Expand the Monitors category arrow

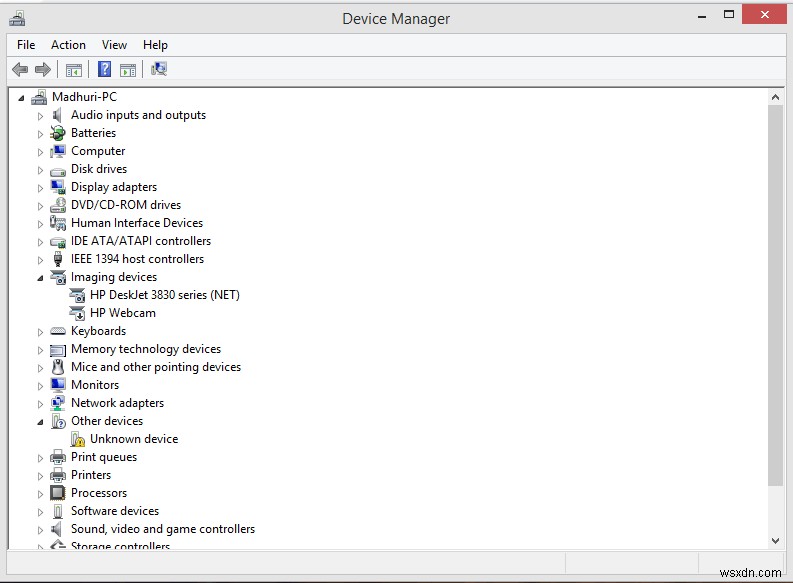coord(40,386)
